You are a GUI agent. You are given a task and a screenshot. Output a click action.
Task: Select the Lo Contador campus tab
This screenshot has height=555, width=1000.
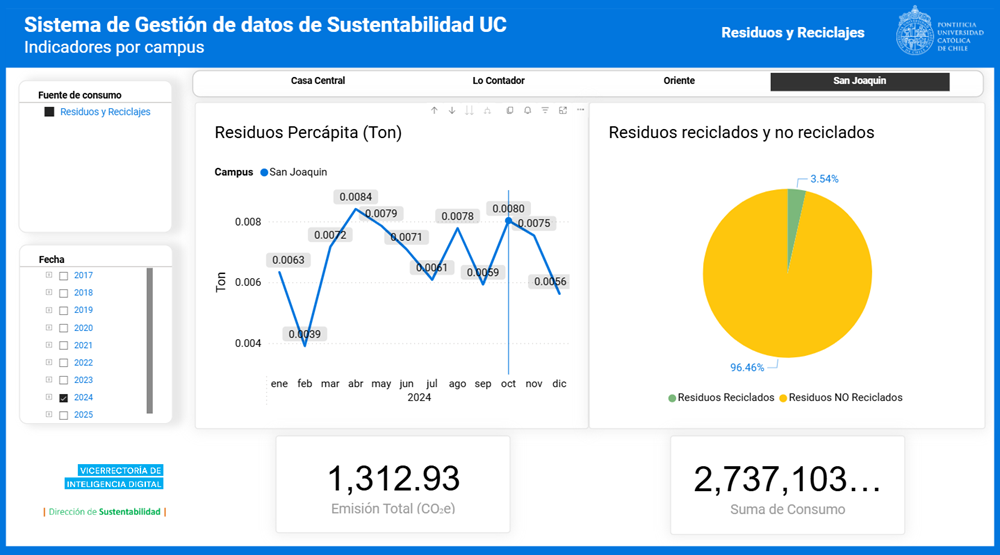tap(498, 81)
